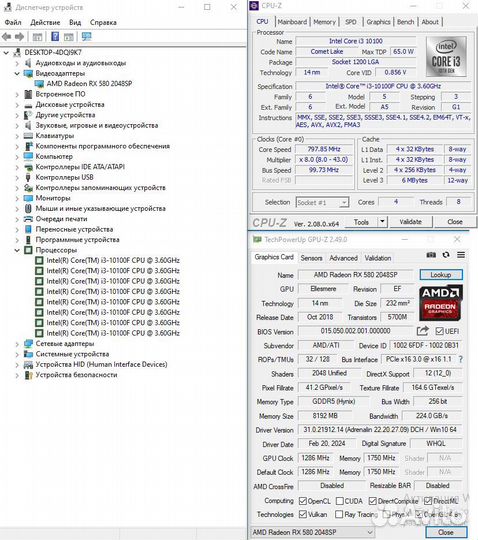
Task: Open the GPU-Z Advanced tab
Action: click(343, 258)
